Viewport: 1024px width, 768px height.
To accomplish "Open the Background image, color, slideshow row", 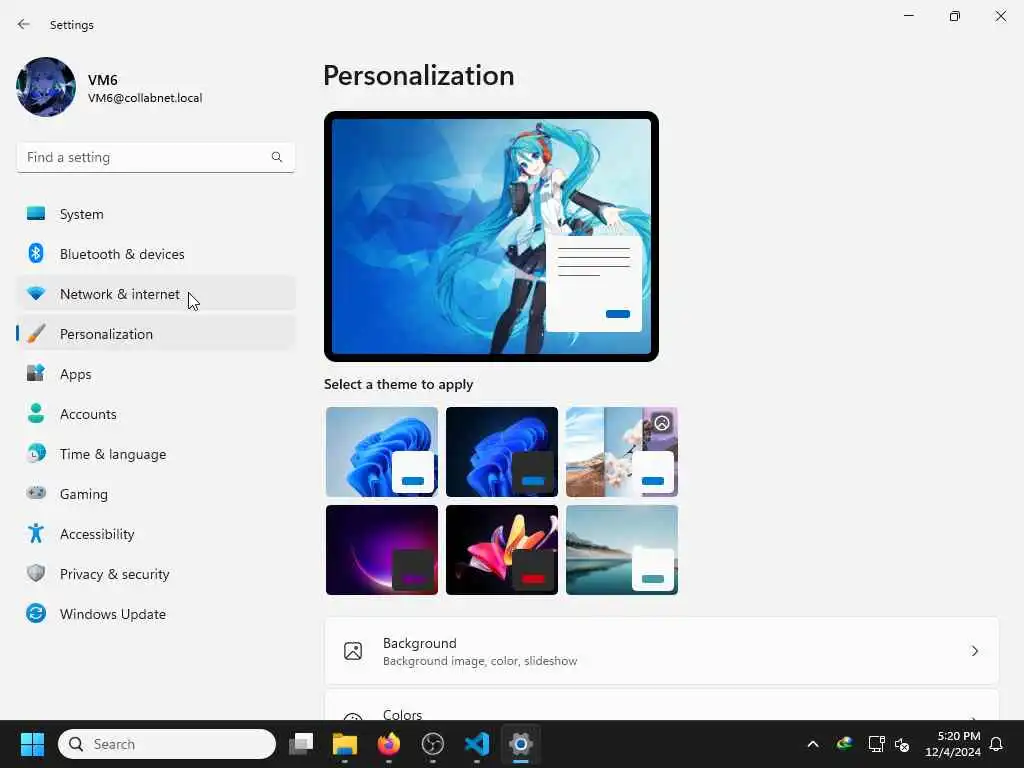I will 662,651.
